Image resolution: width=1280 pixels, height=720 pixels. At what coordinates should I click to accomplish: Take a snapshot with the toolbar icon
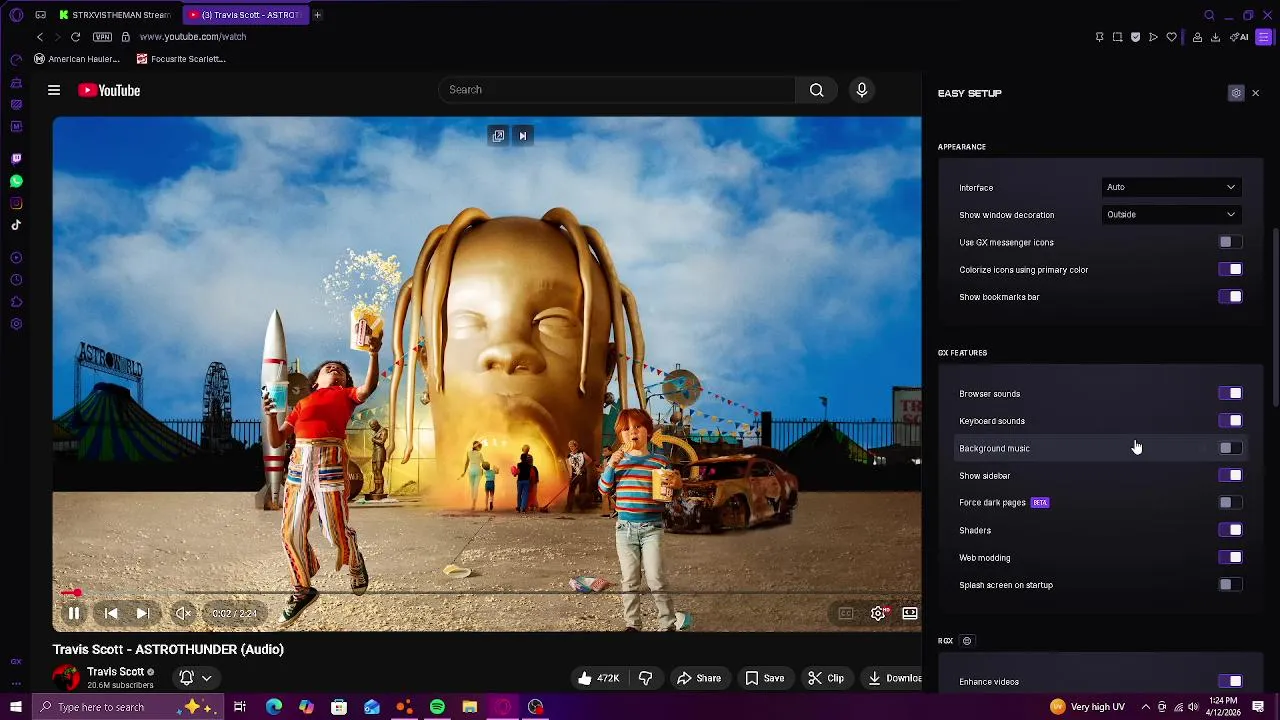coord(1117,37)
